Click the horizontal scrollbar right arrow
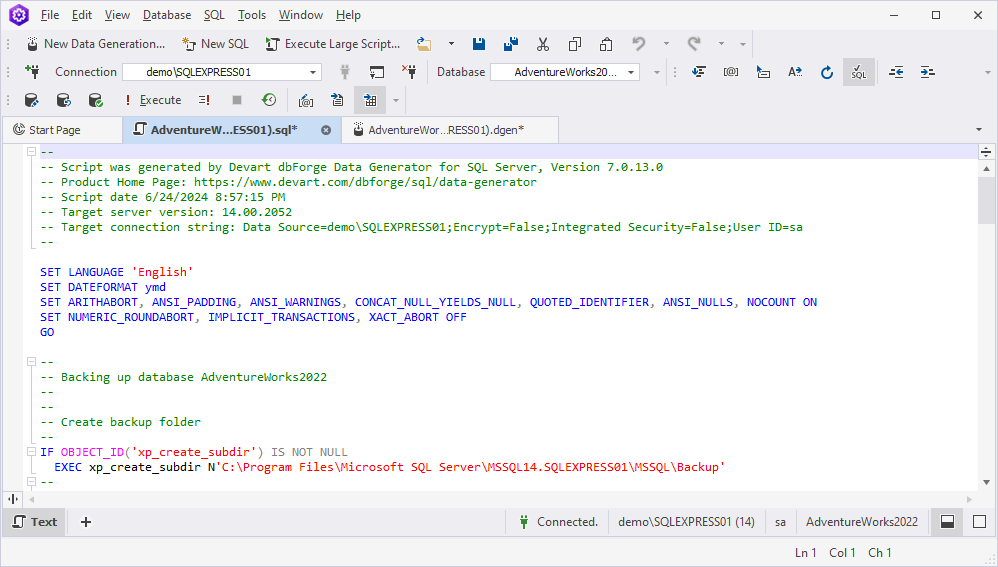The width and height of the screenshot is (998, 567). tap(969, 500)
